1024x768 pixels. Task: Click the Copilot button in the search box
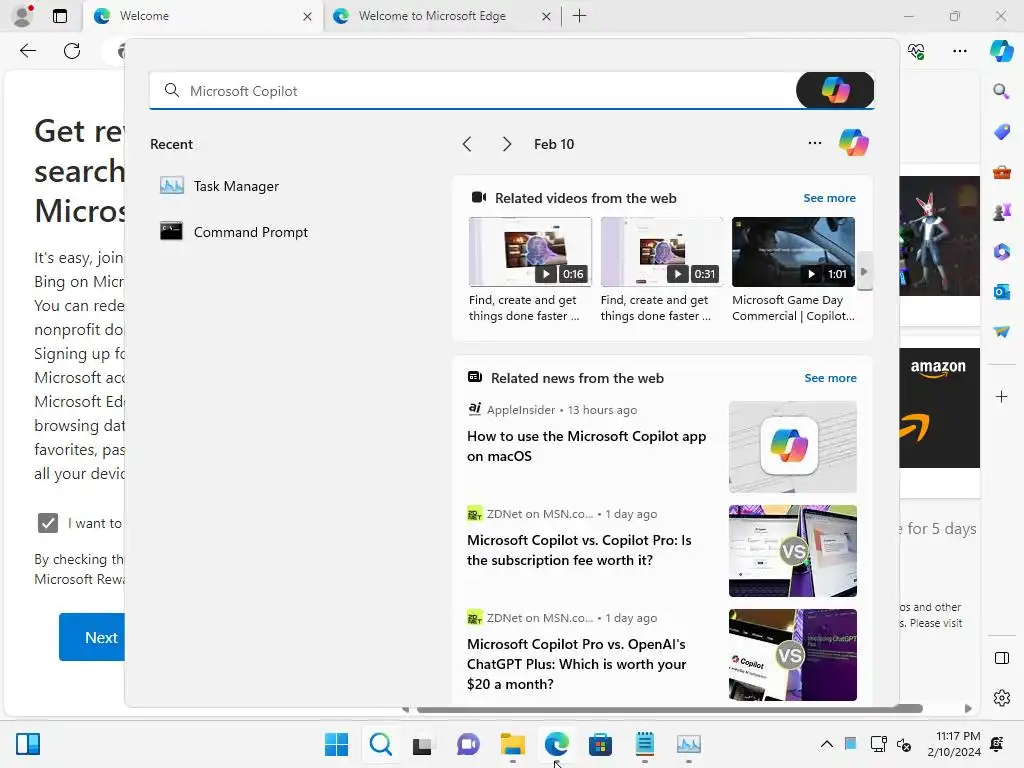(835, 90)
